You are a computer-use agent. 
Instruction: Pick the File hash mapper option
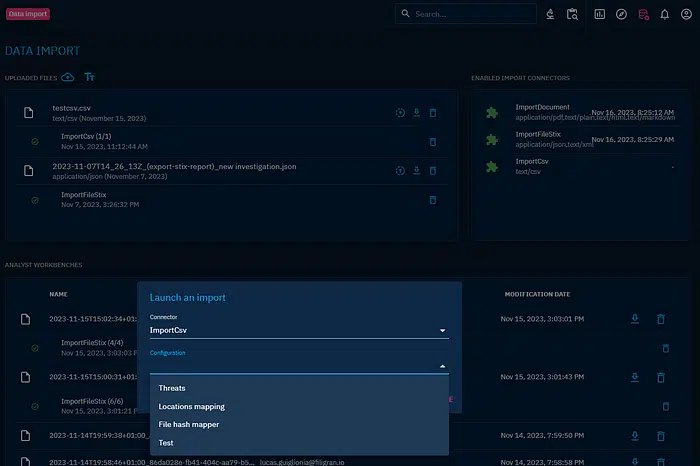(x=188, y=425)
